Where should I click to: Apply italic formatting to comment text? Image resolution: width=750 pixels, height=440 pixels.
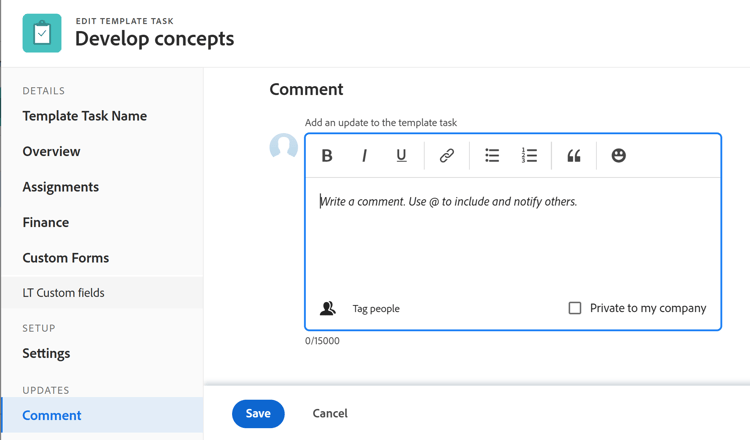(364, 156)
